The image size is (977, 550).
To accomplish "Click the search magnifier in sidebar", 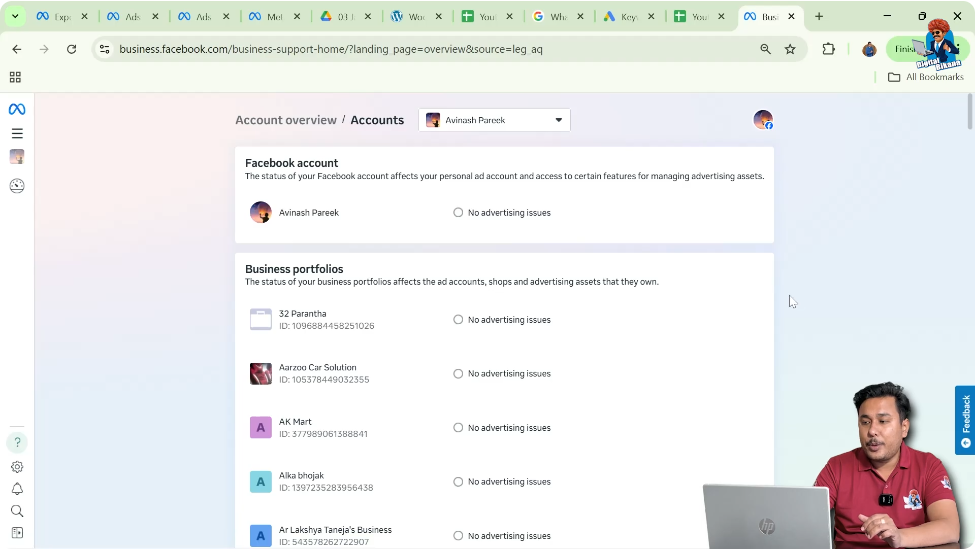I will click(x=17, y=511).
